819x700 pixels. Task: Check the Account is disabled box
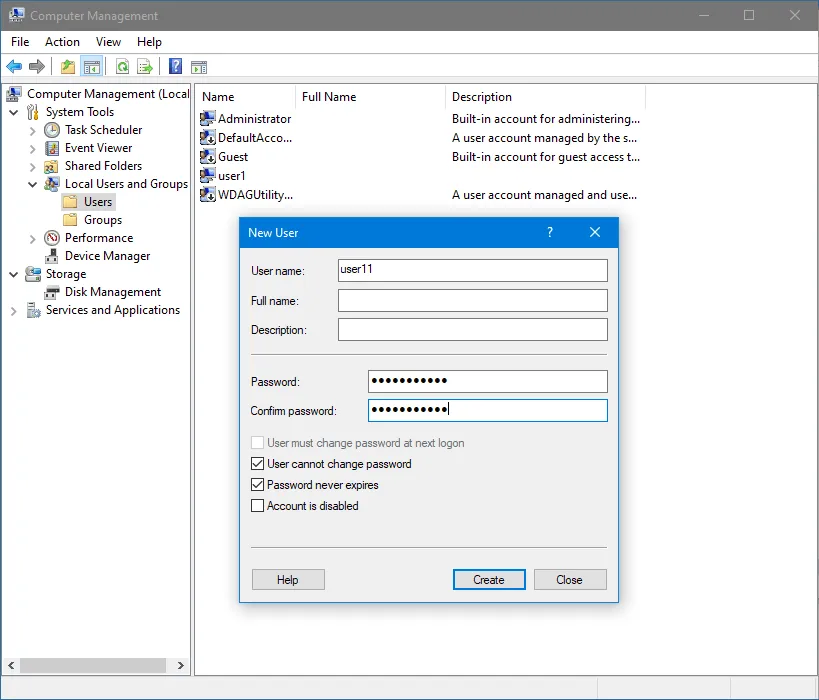tap(258, 506)
